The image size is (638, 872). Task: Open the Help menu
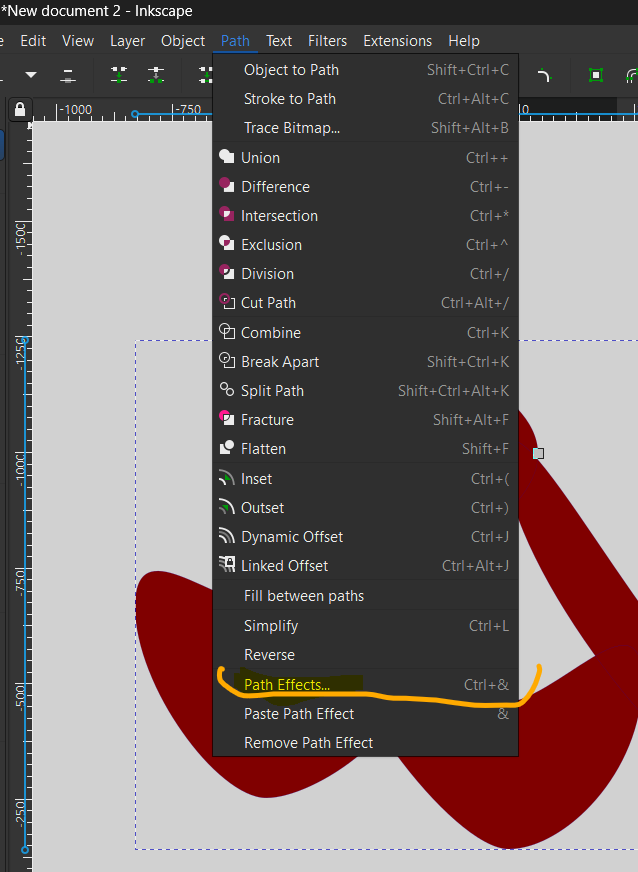464,41
